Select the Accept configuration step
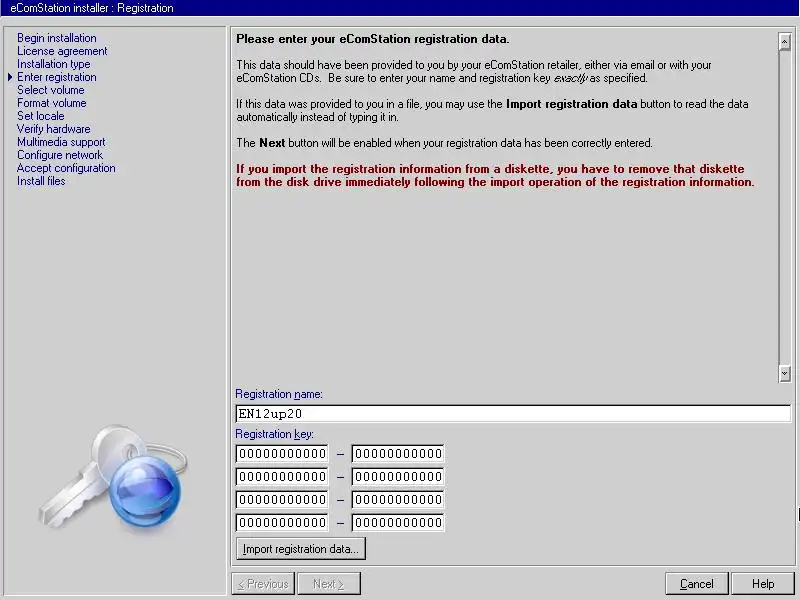 pos(66,168)
